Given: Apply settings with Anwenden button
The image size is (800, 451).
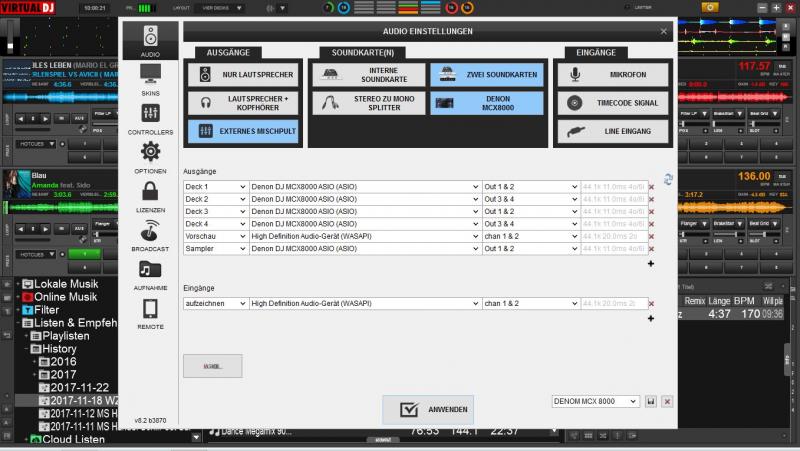Looking at the screenshot, I should (428, 410).
